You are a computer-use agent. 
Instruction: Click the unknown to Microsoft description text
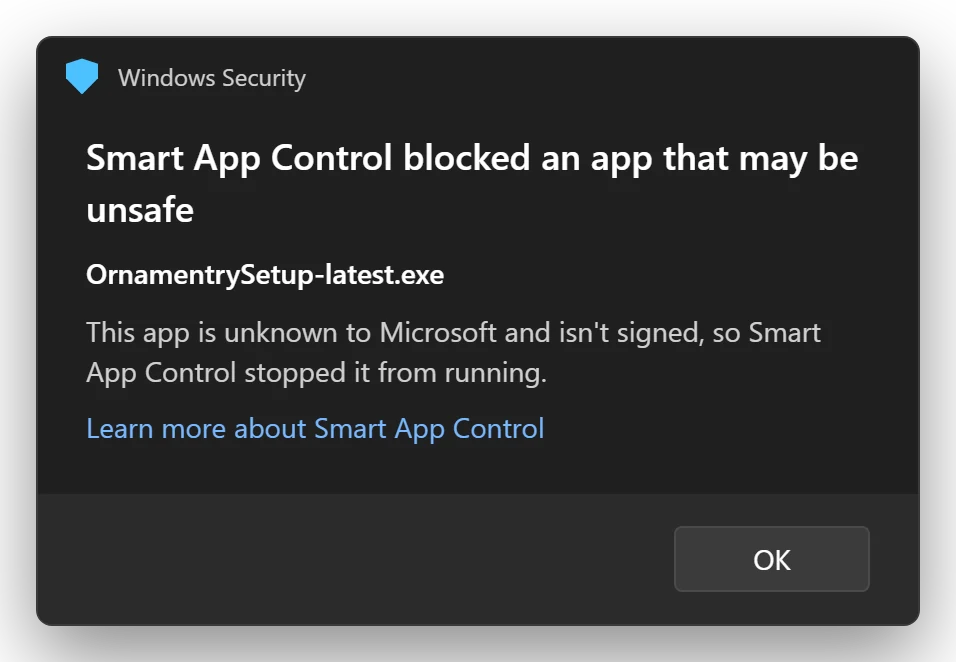pos(453,352)
